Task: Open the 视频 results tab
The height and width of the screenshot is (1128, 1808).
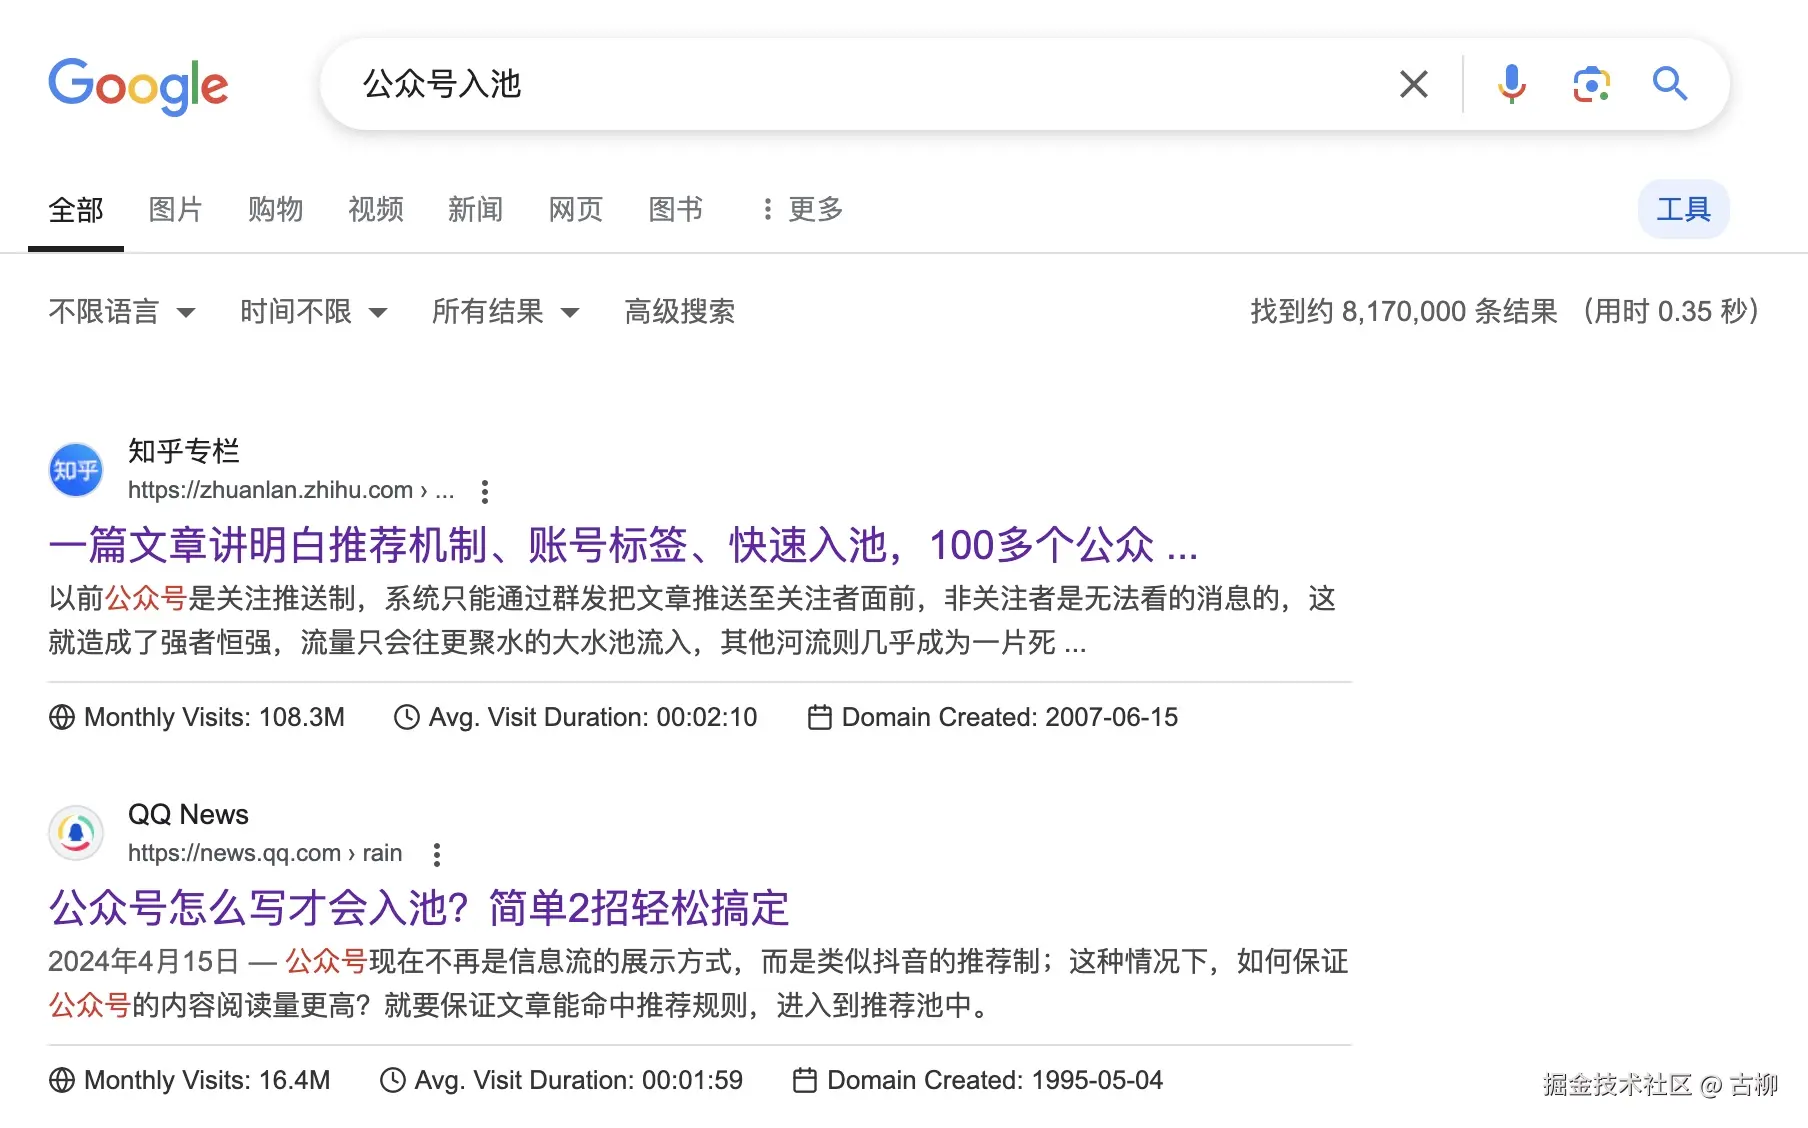Action: pos(376,209)
